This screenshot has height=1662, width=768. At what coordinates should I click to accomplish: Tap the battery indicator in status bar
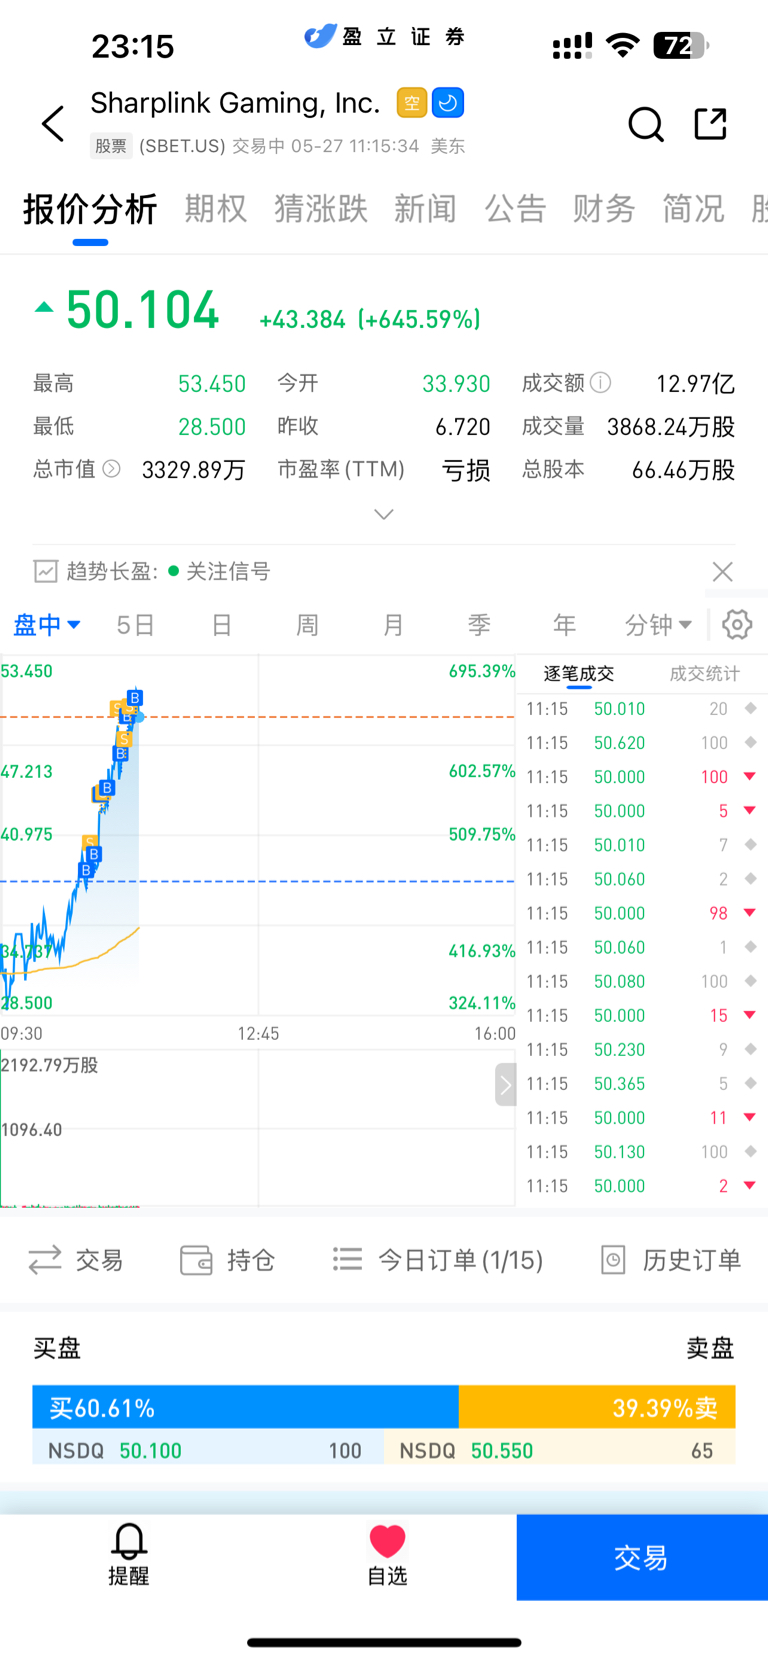click(681, 46)
